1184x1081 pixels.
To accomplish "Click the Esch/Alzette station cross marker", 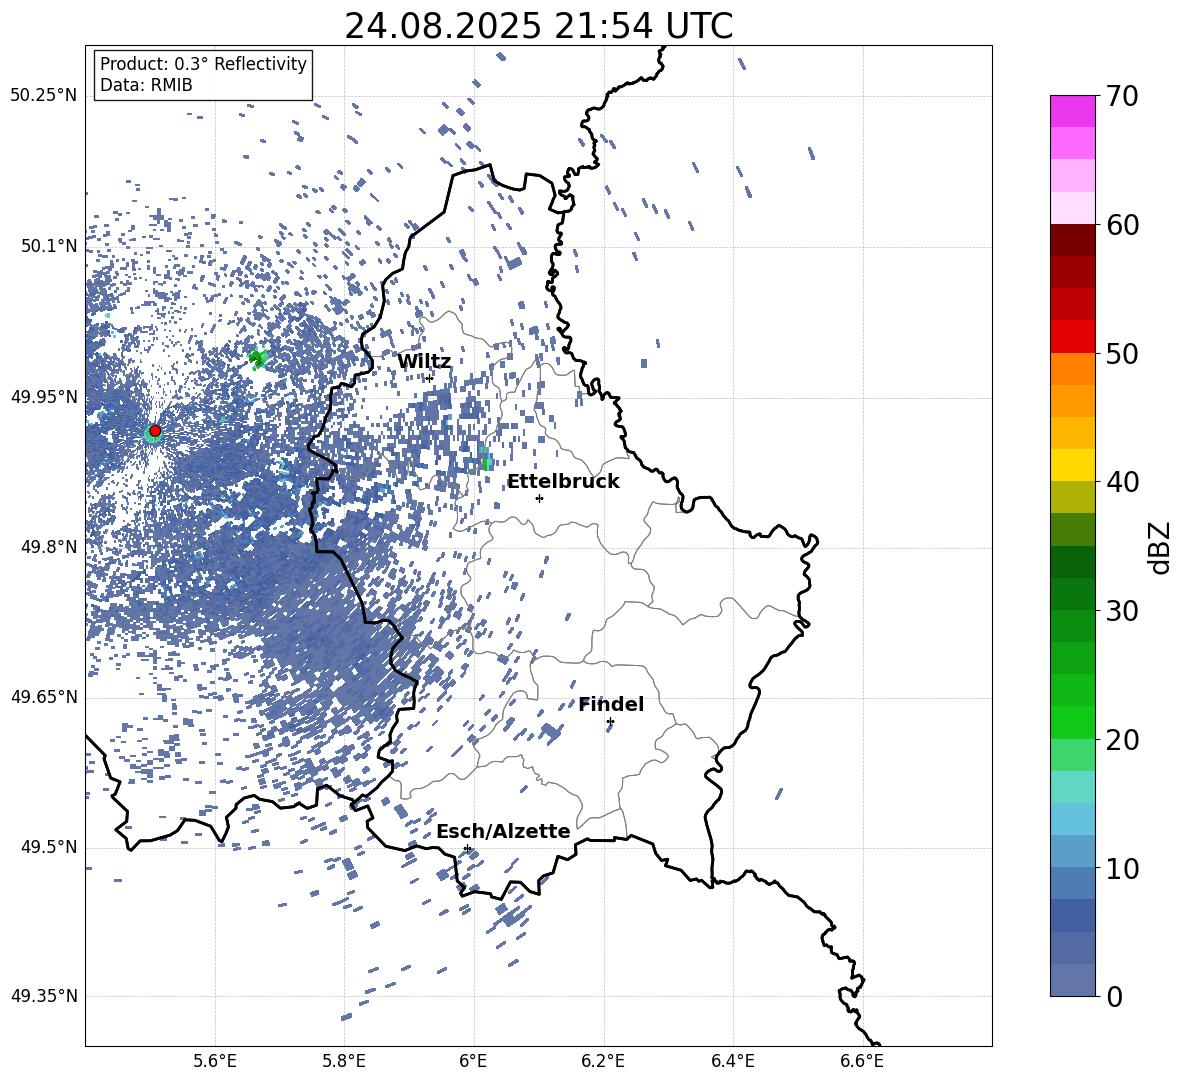I will (x=467, y=848).
